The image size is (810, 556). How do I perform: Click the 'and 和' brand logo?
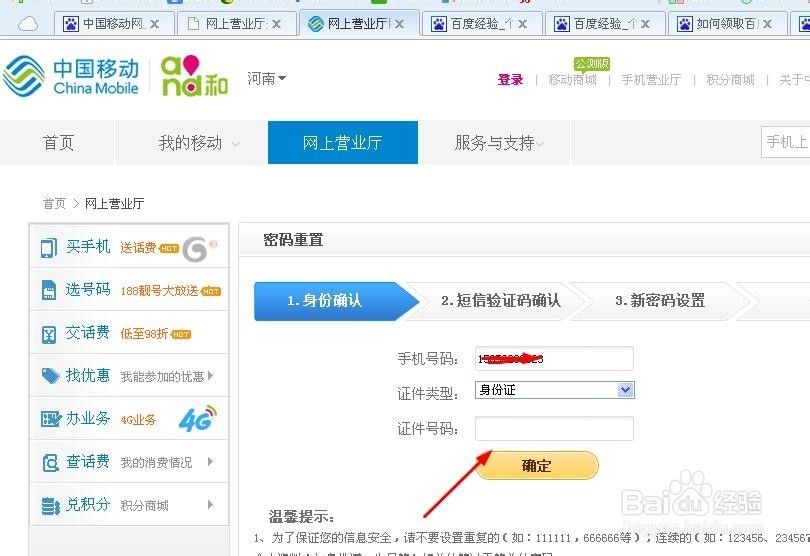tap(194, 76)
